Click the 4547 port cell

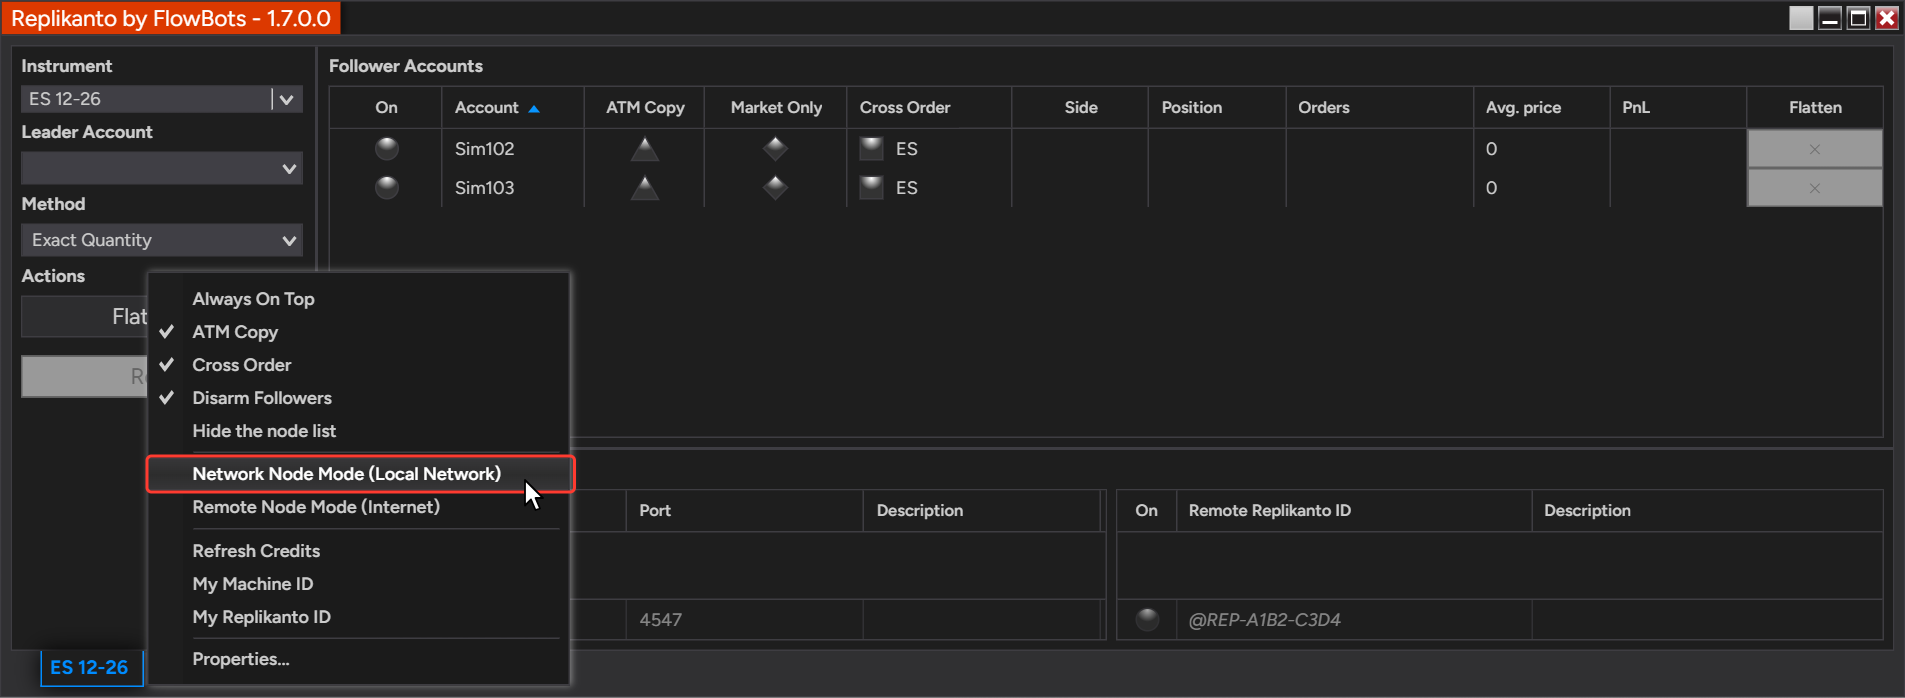tap(744, 620)
